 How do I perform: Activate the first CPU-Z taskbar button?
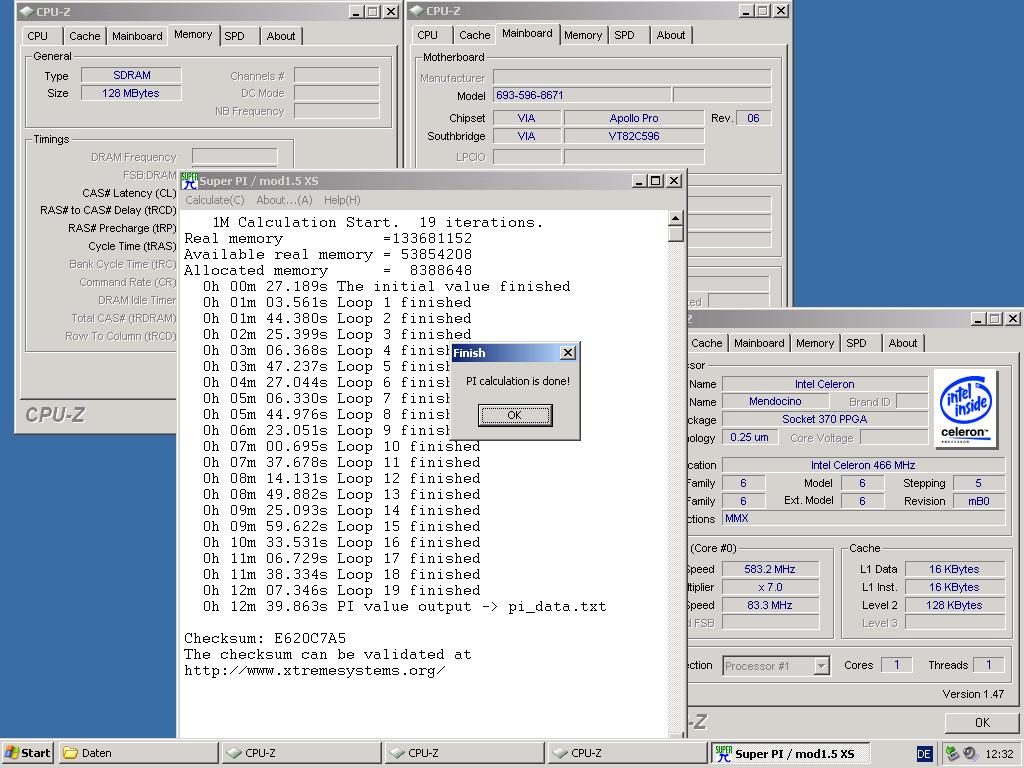pos(301,753)
